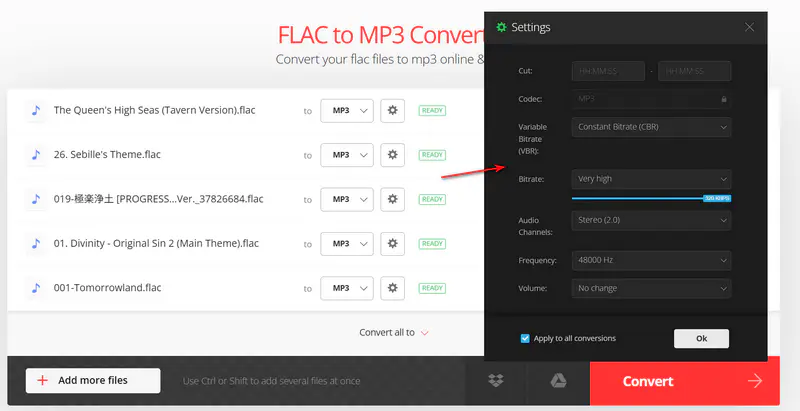Click music note icon of 001-Tomorrowland
This screenshot has height=411, width=800.
coord(36,288)
